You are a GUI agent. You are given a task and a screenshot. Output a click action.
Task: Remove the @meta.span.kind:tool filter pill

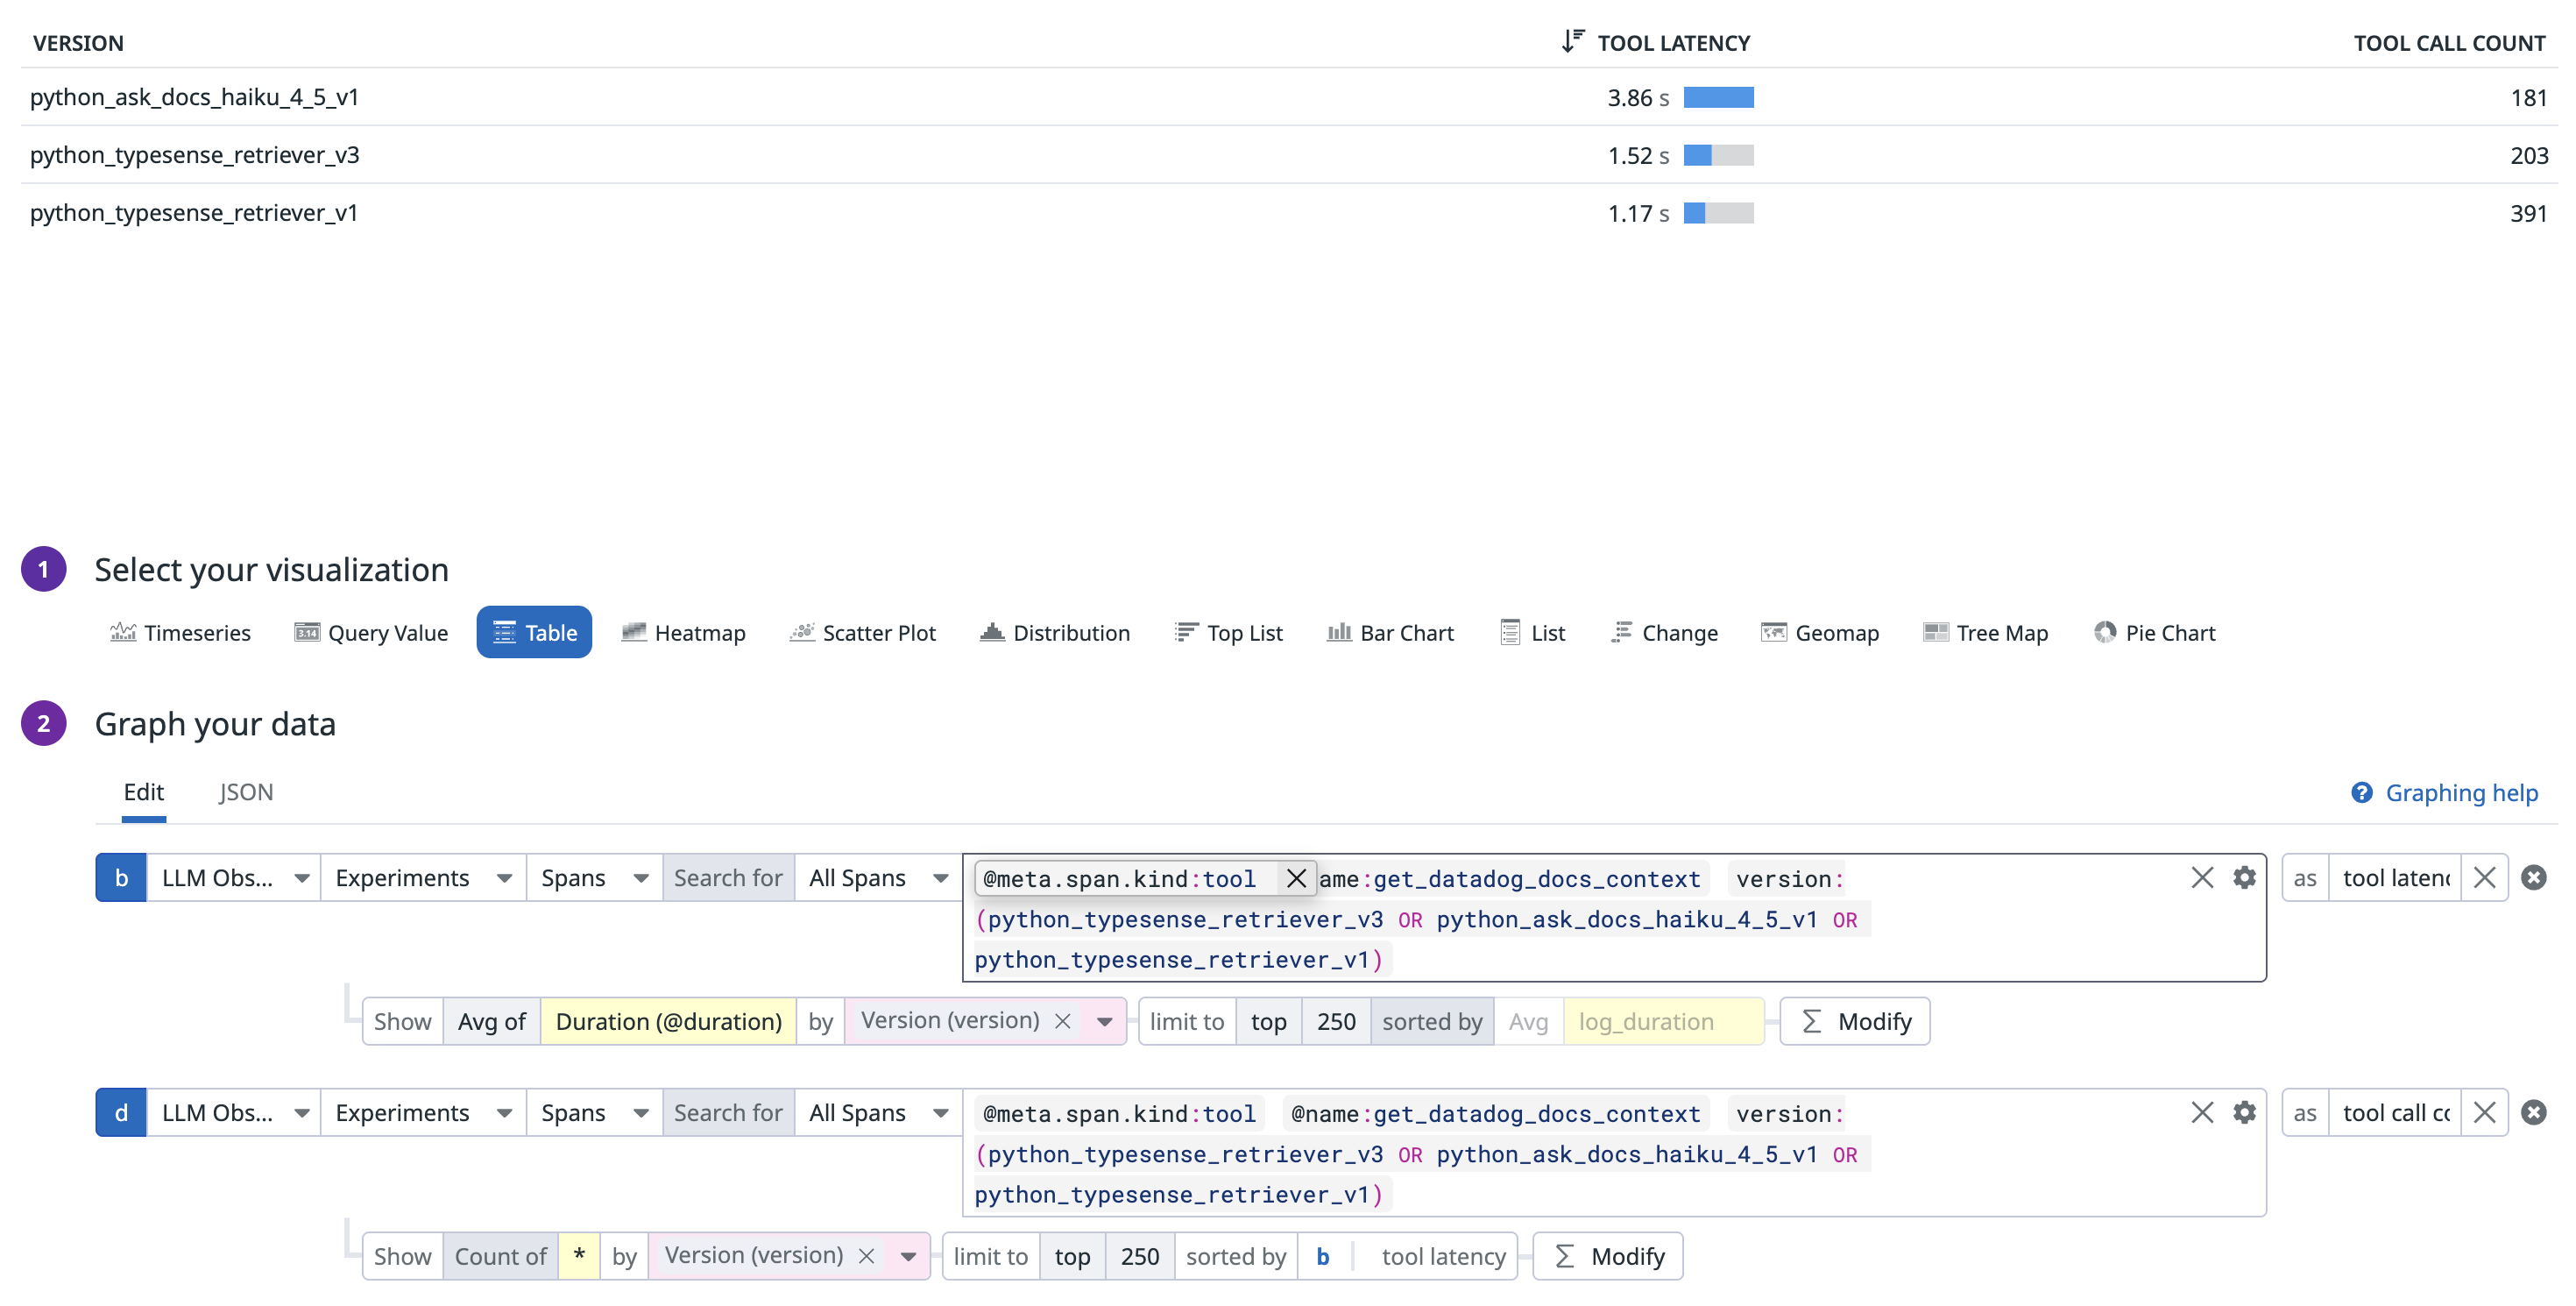point(1295,877)
